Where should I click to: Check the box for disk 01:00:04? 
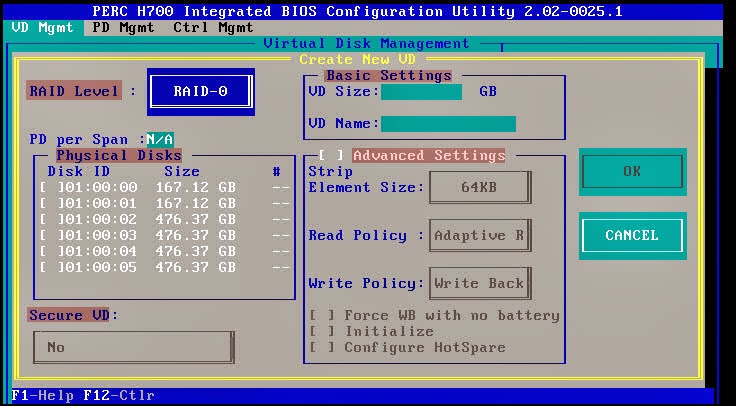click(51, 252)
